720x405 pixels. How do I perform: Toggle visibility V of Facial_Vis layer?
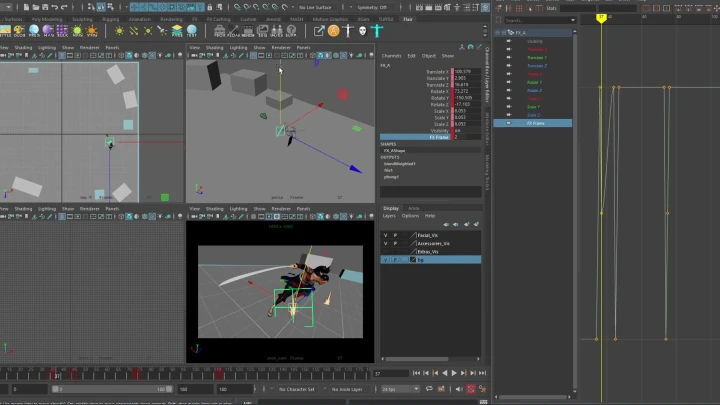(385, 235)
